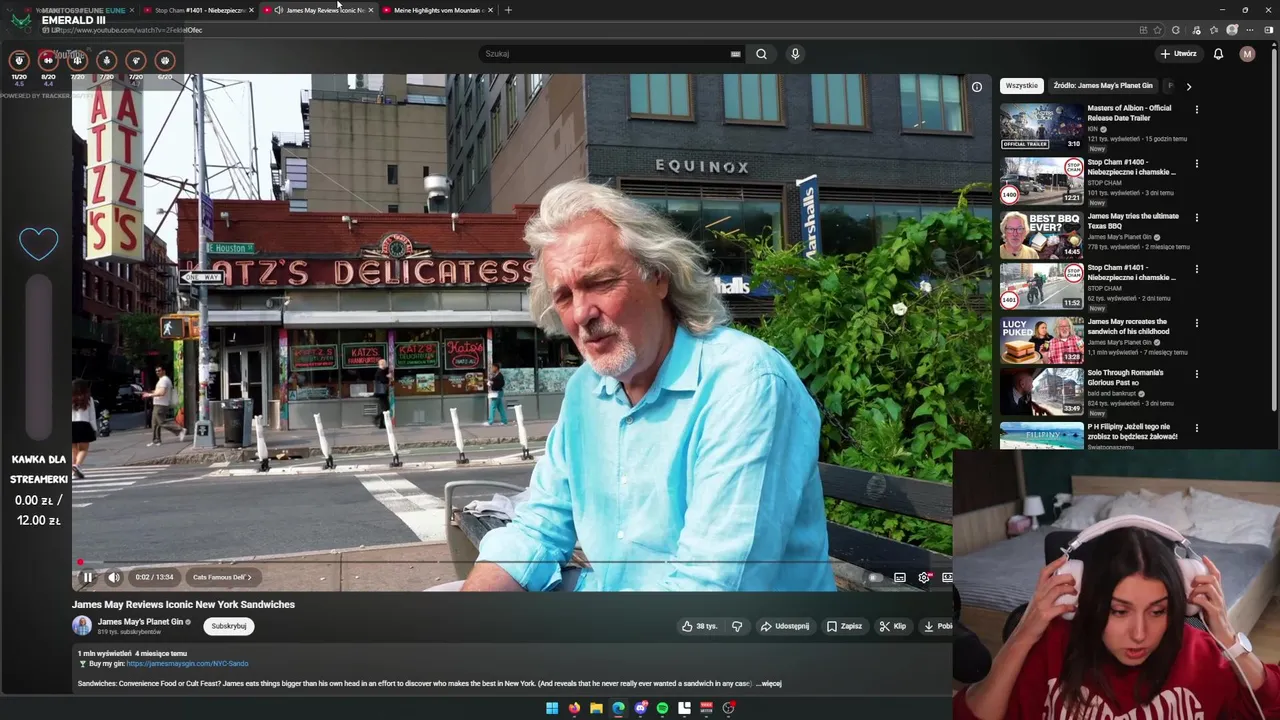Start voice search with the microphone
The height and width of the screenshot is (720, 1280).
coord(795,54)
